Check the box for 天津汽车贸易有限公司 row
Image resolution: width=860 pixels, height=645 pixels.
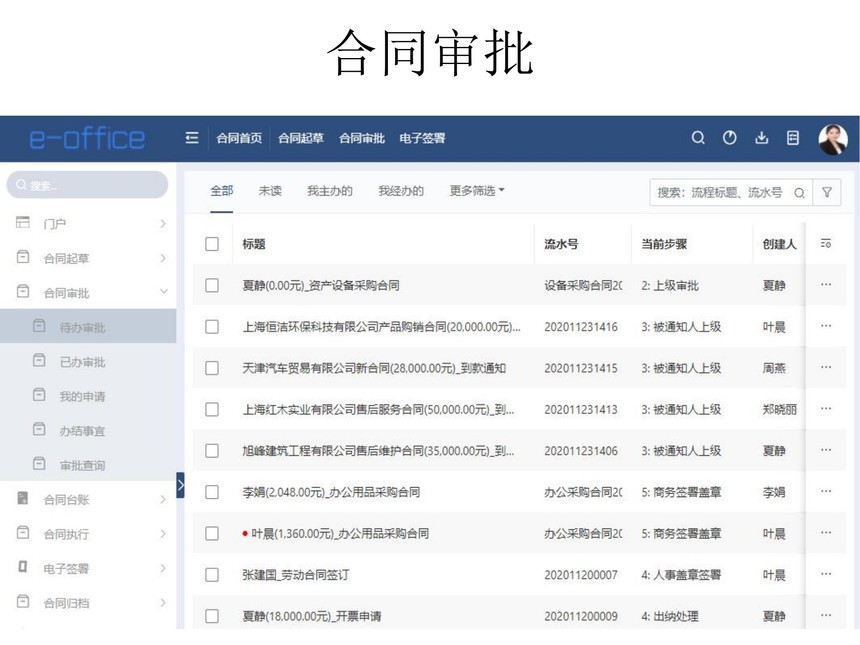pos(212,368)
